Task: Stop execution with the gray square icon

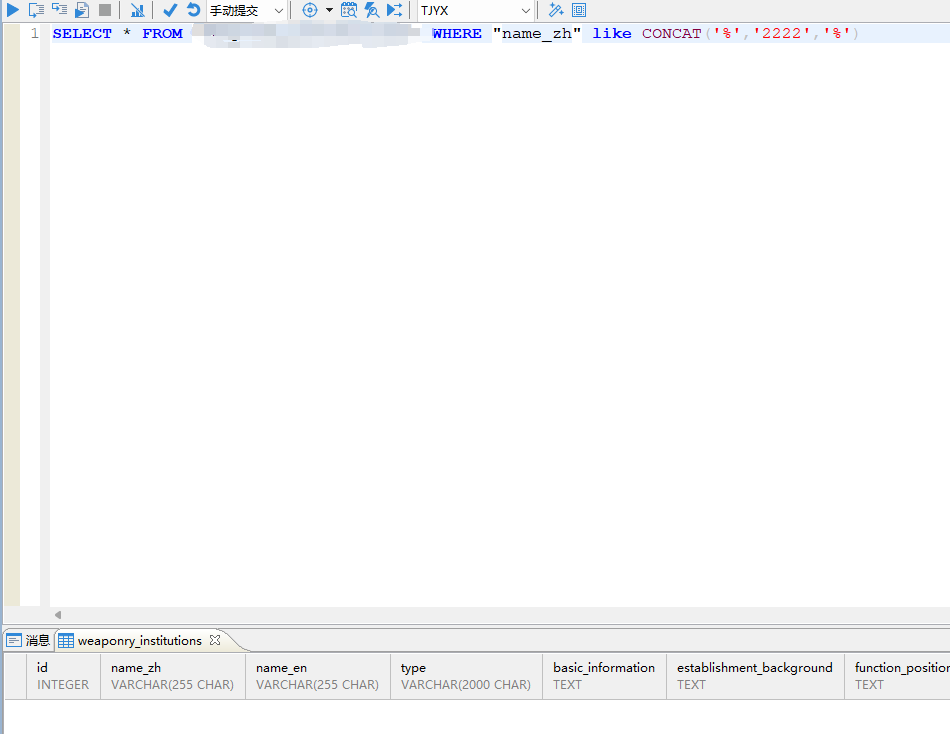Action: 105,10
